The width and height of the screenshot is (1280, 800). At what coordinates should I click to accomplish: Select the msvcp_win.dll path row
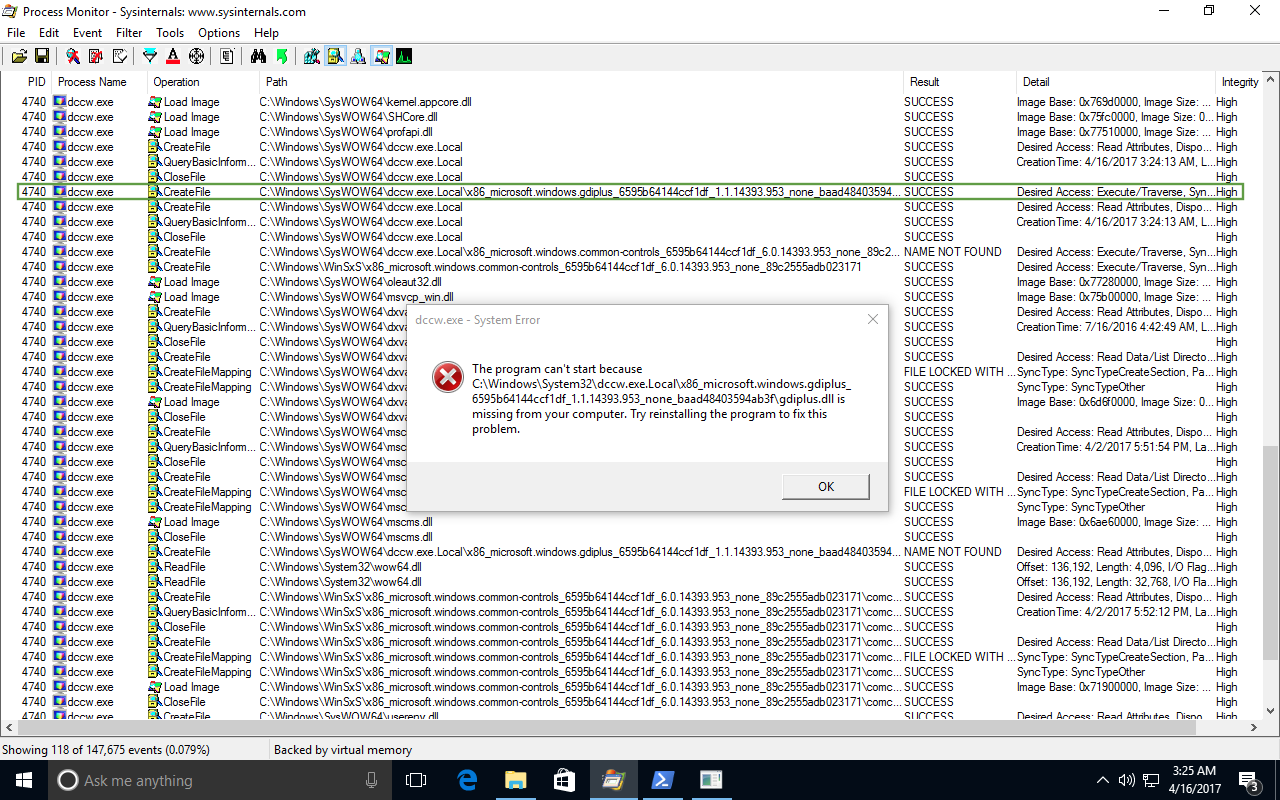(630, 297)
